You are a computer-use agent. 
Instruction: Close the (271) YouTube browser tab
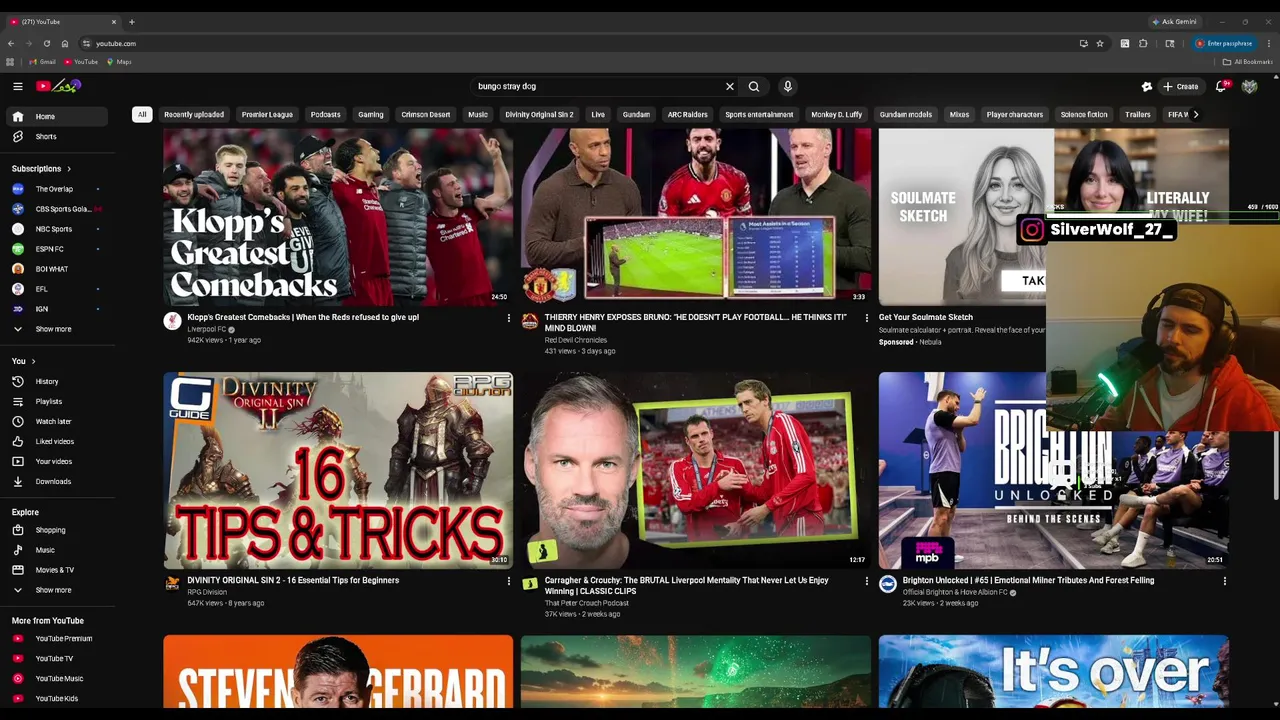113,22
